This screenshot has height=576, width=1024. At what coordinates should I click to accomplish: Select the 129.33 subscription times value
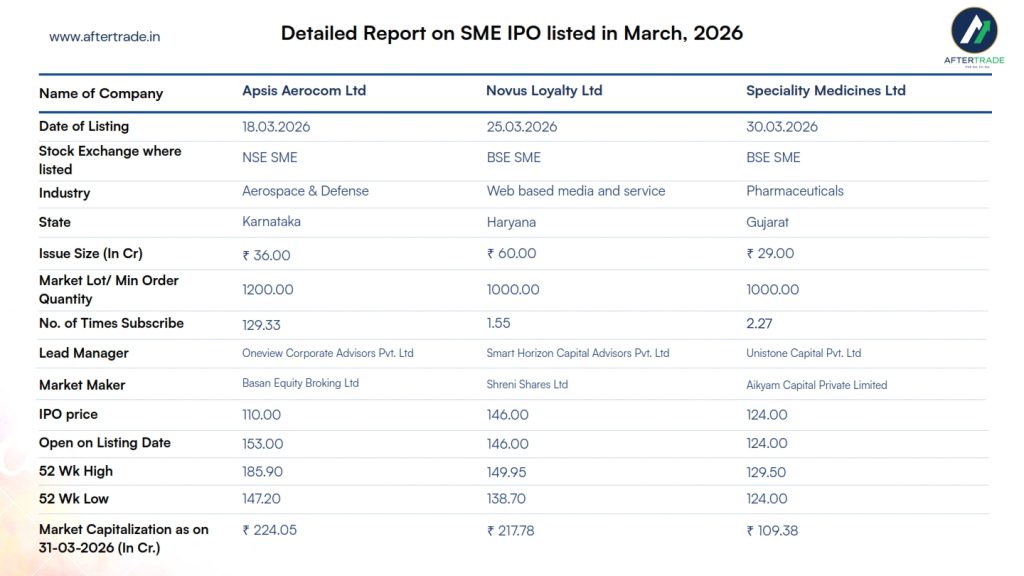tap(262, 324)
